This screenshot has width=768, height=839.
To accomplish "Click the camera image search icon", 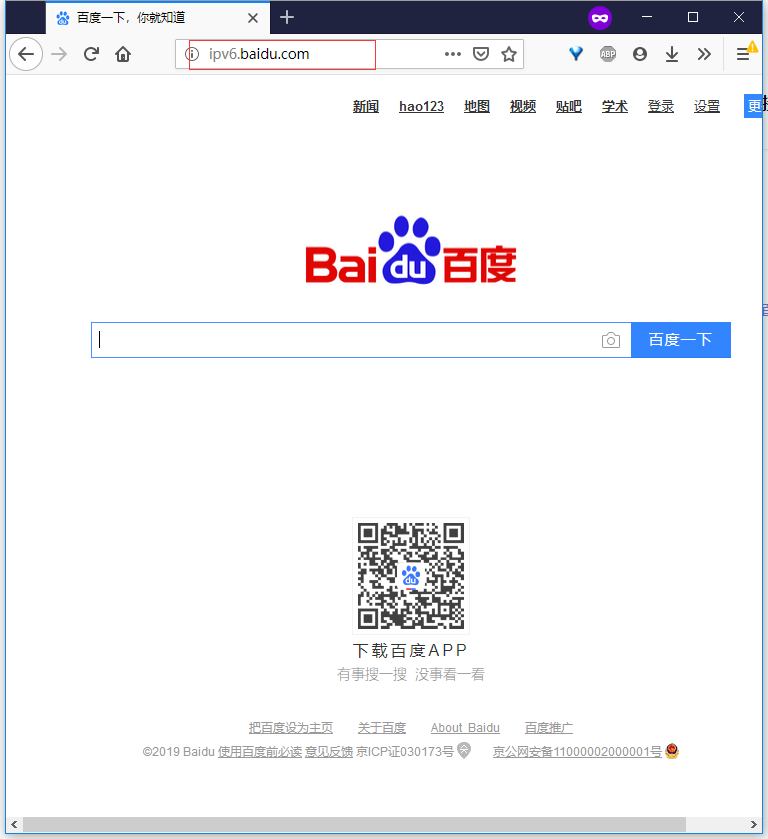I will point(611,340).
